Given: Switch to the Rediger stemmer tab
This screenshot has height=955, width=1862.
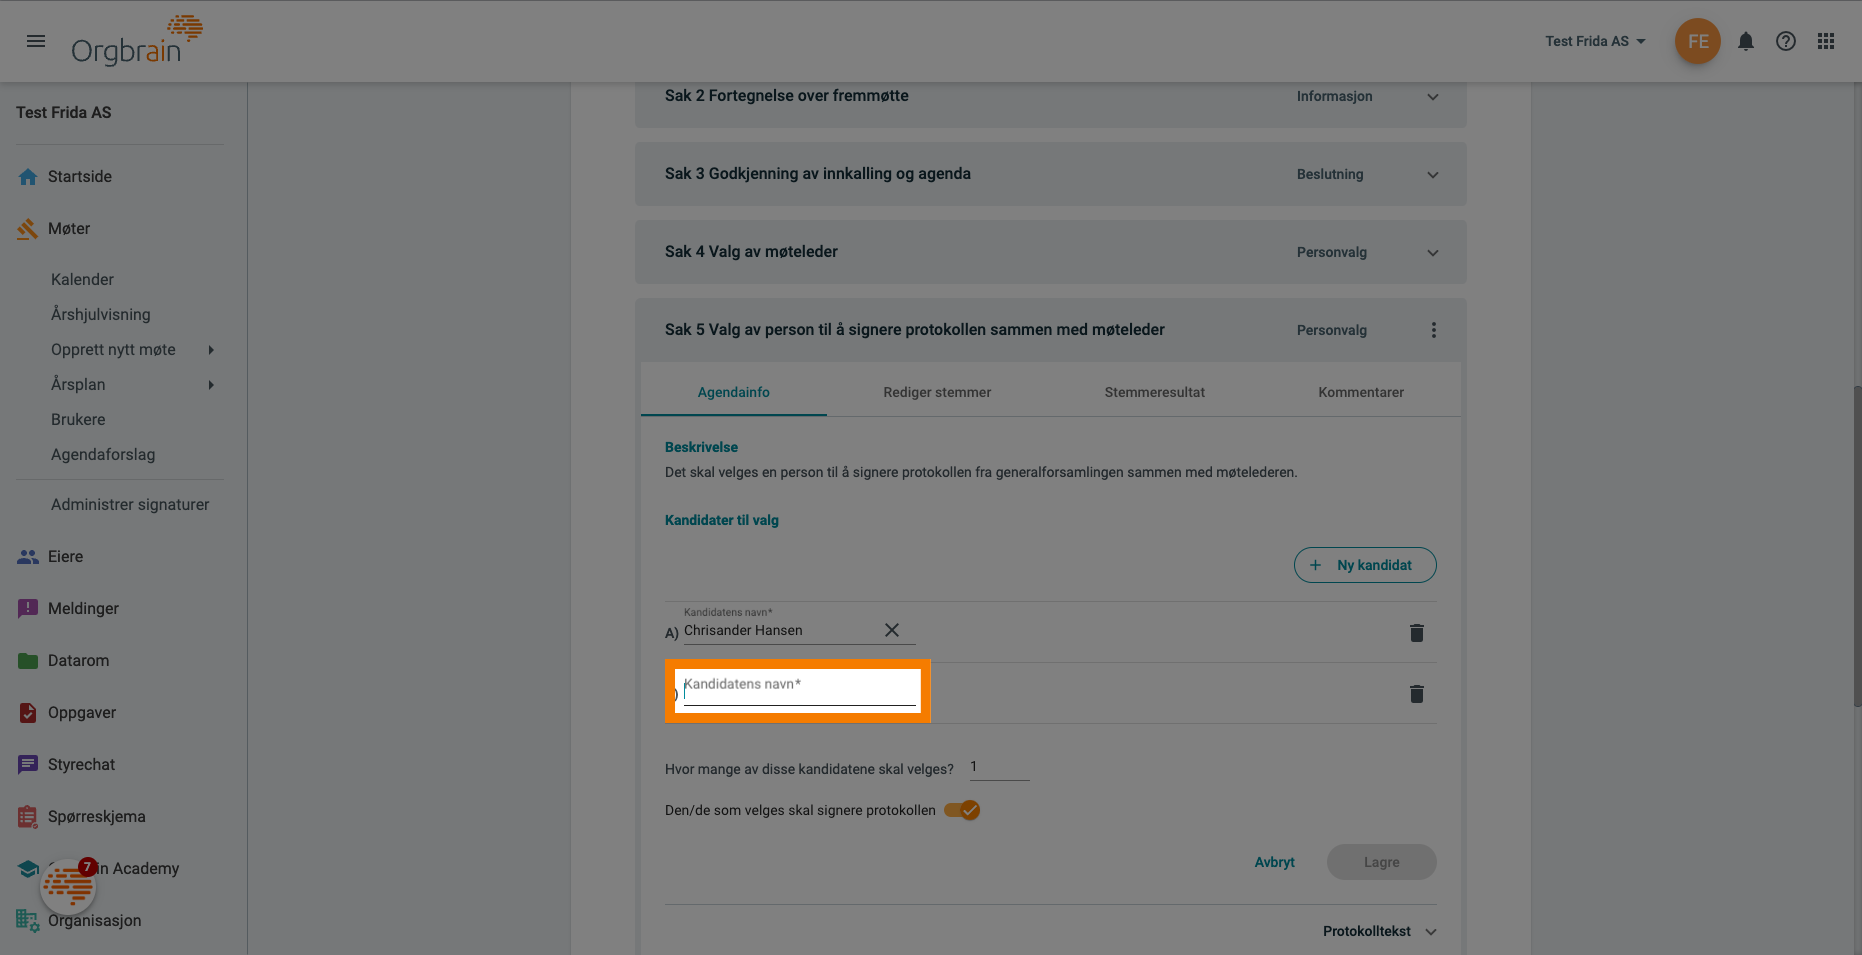Looking at the screenshot, I should click(x=937, y=392).
